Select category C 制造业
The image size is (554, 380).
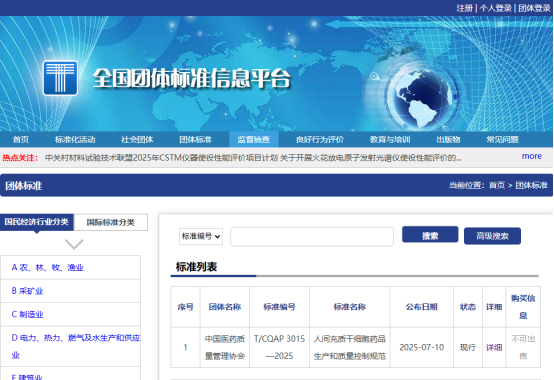point(28,314)
